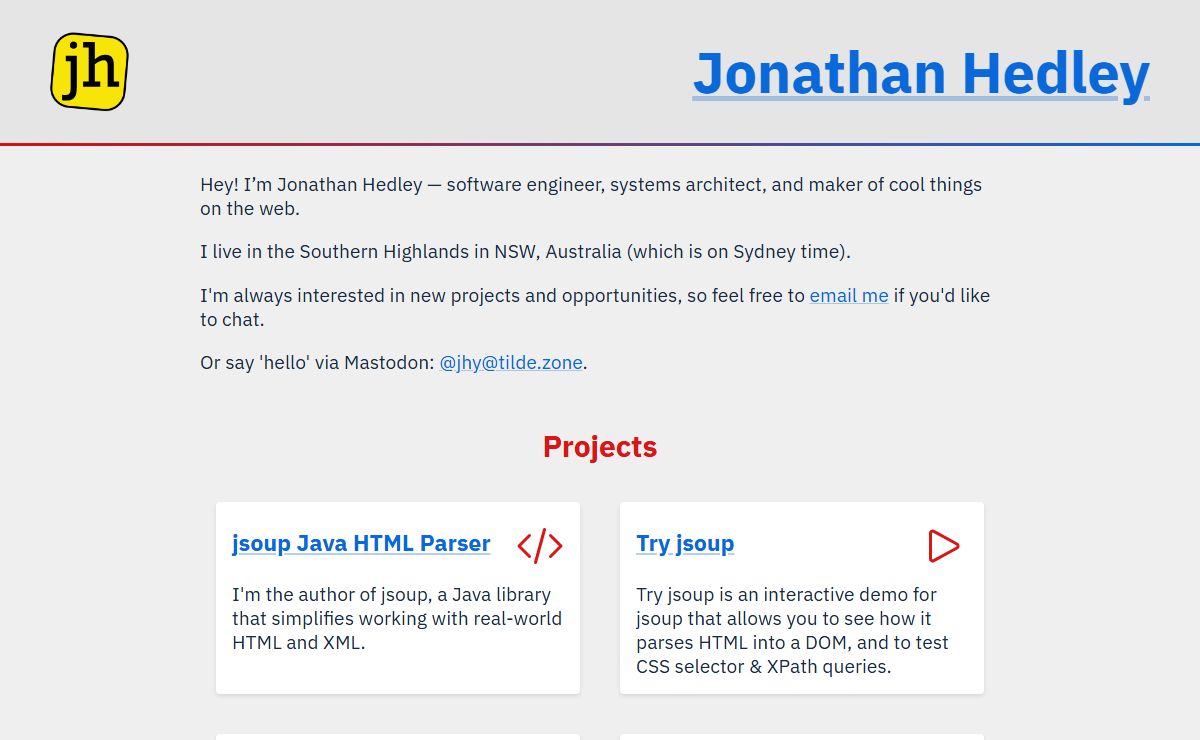Click the jsoup Java library description text

(x=397, y=619)
